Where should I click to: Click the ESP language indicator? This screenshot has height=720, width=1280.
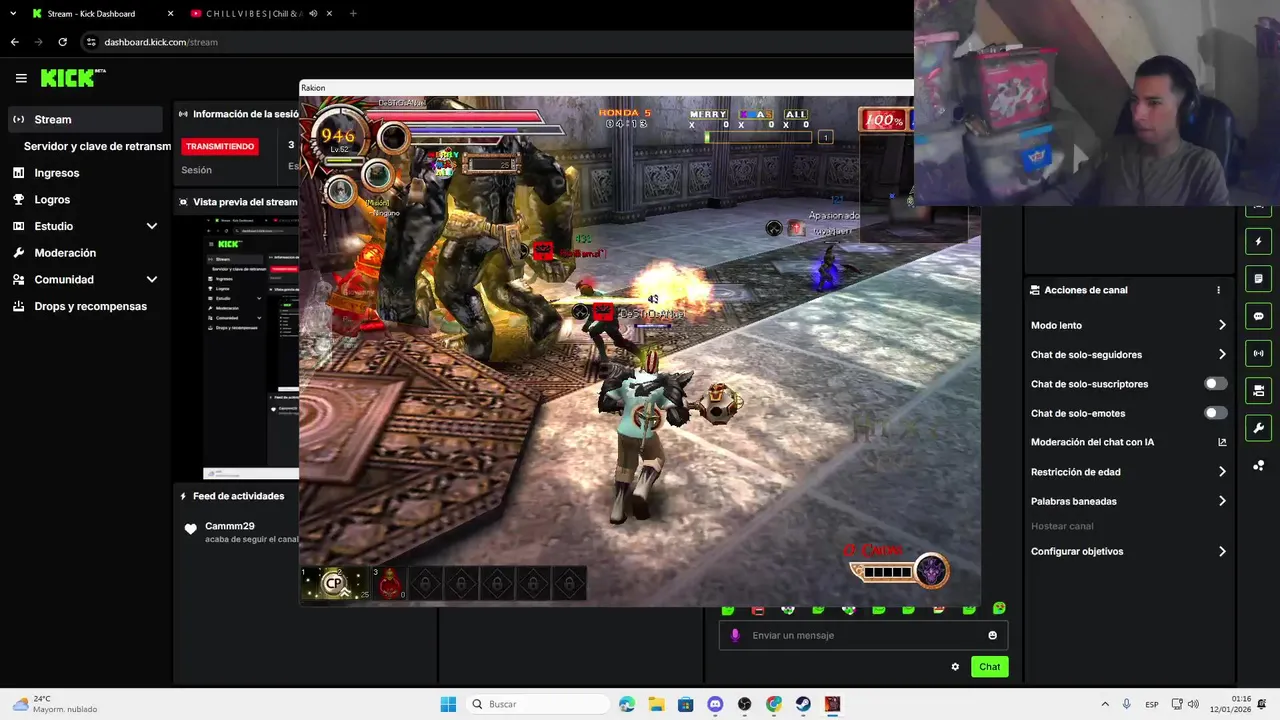coord(1152,704)
